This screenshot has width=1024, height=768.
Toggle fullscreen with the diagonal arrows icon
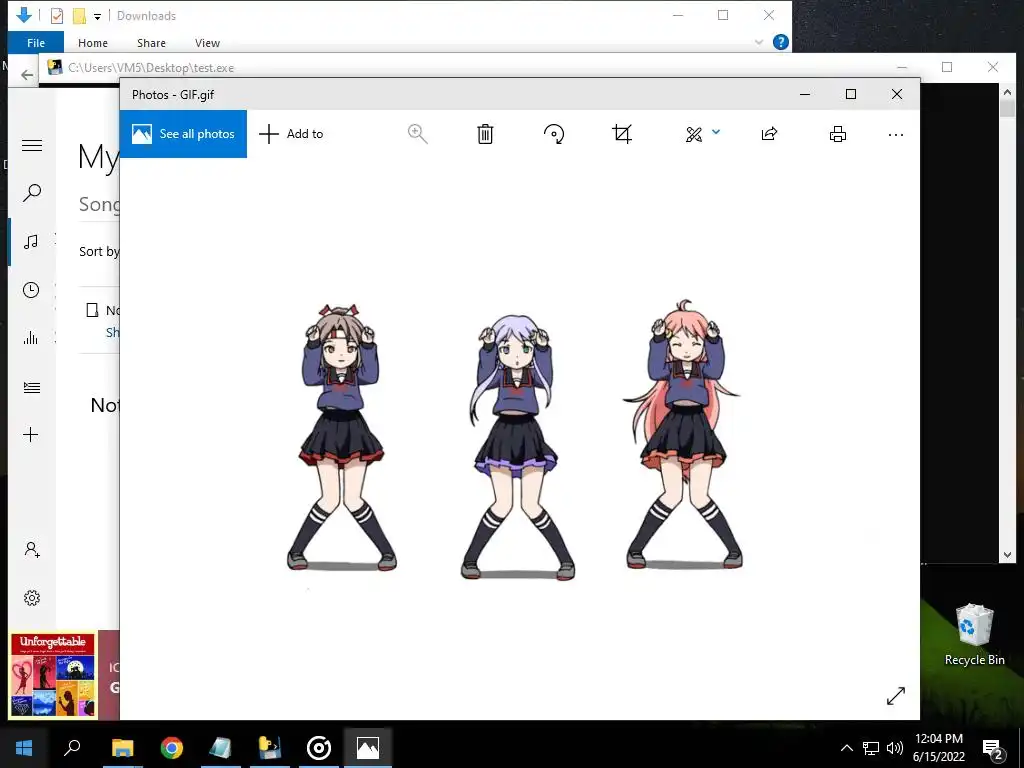(x=896, y=696)
